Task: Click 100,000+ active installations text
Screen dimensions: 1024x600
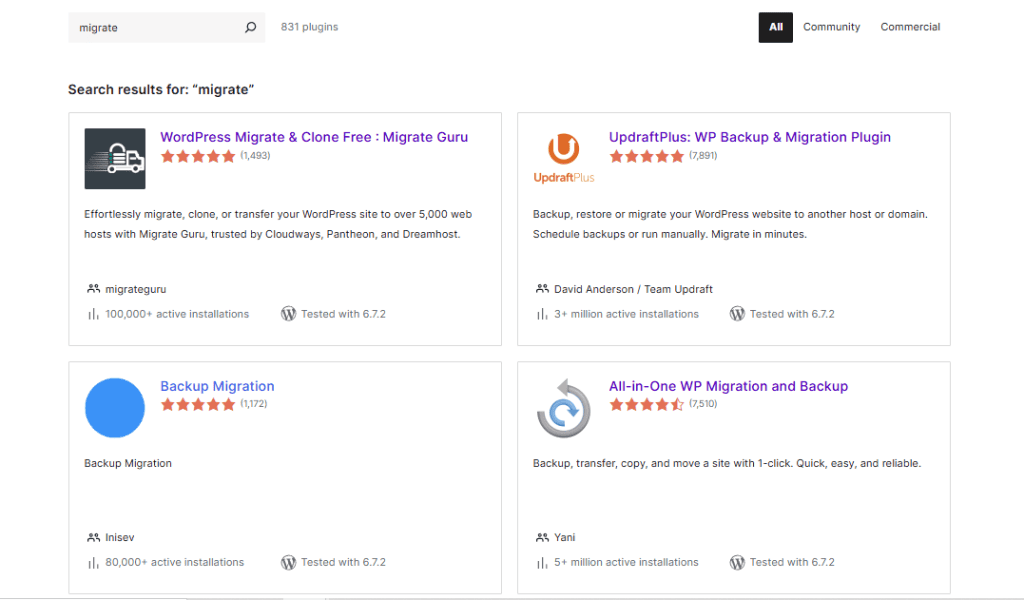Action: [x=177, y=314]
